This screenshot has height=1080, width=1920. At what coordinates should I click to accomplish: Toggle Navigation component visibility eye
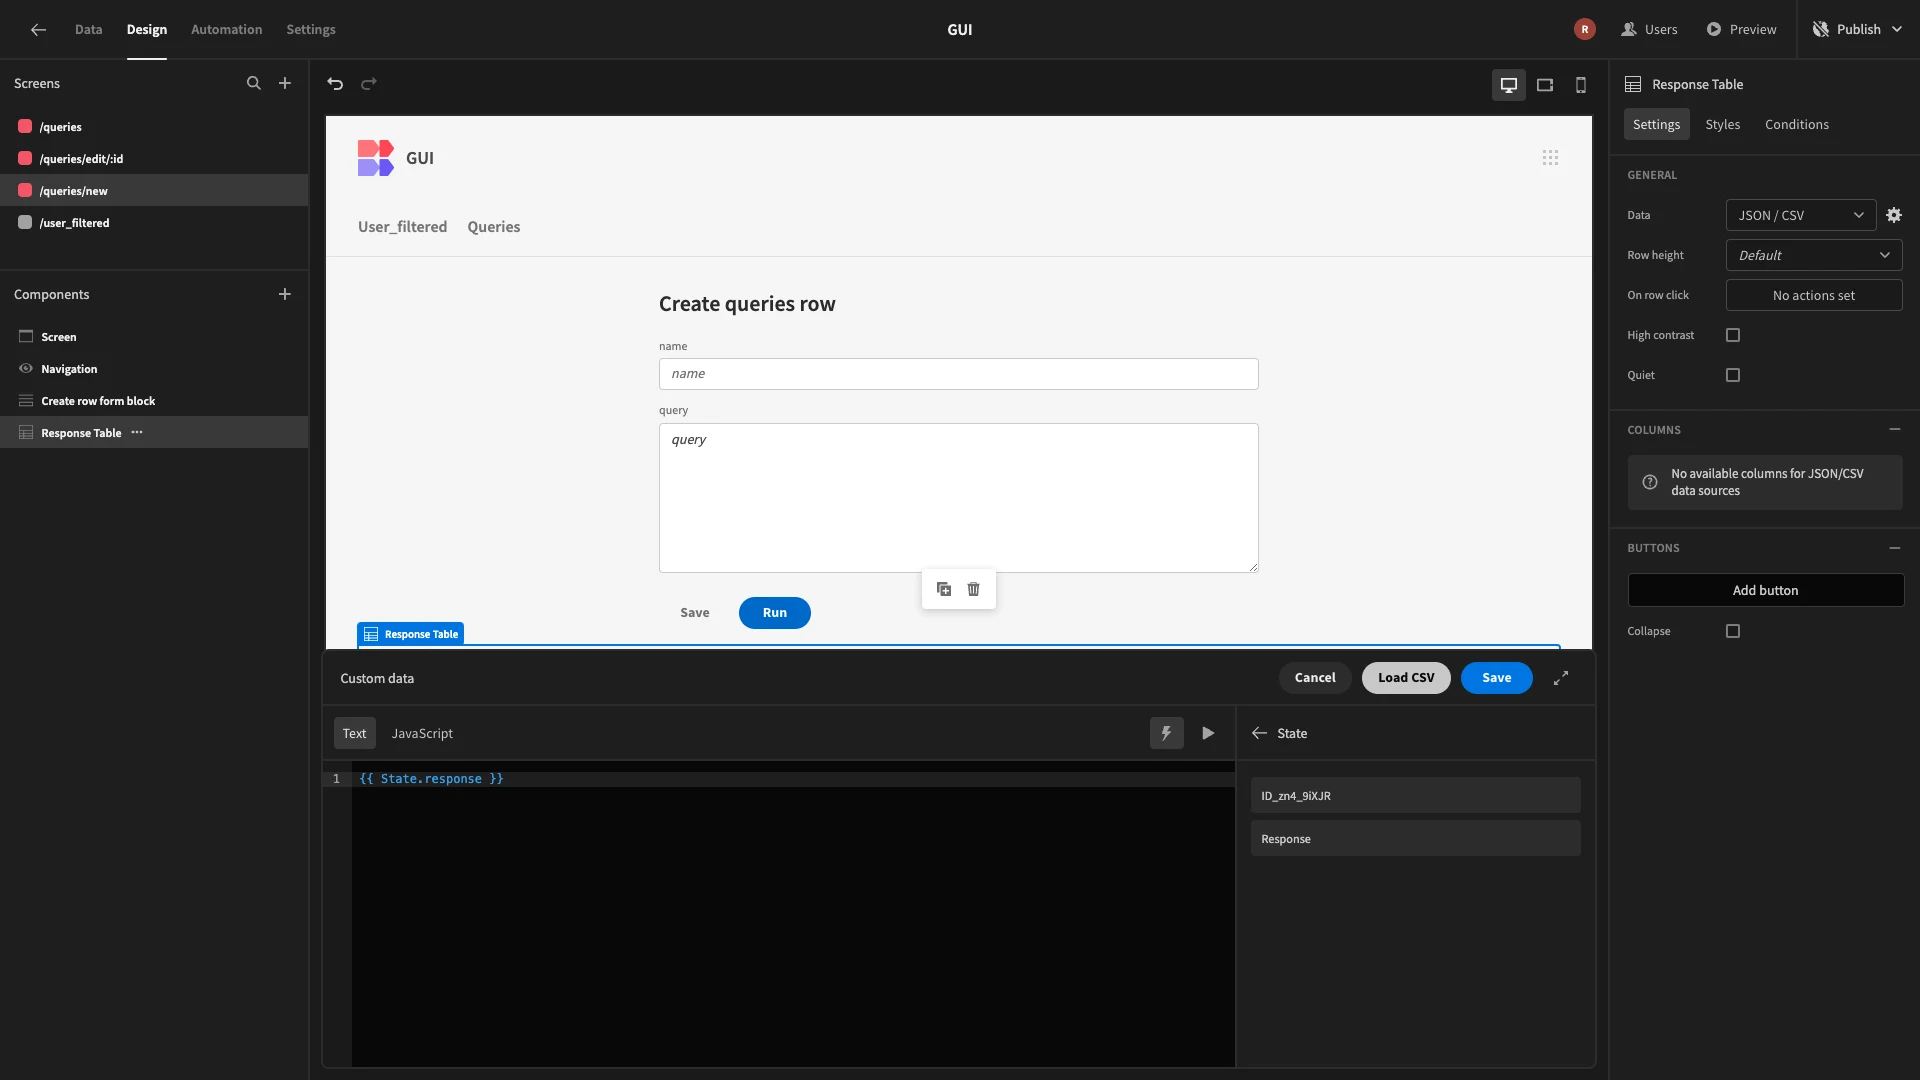(x=26, y=369)
